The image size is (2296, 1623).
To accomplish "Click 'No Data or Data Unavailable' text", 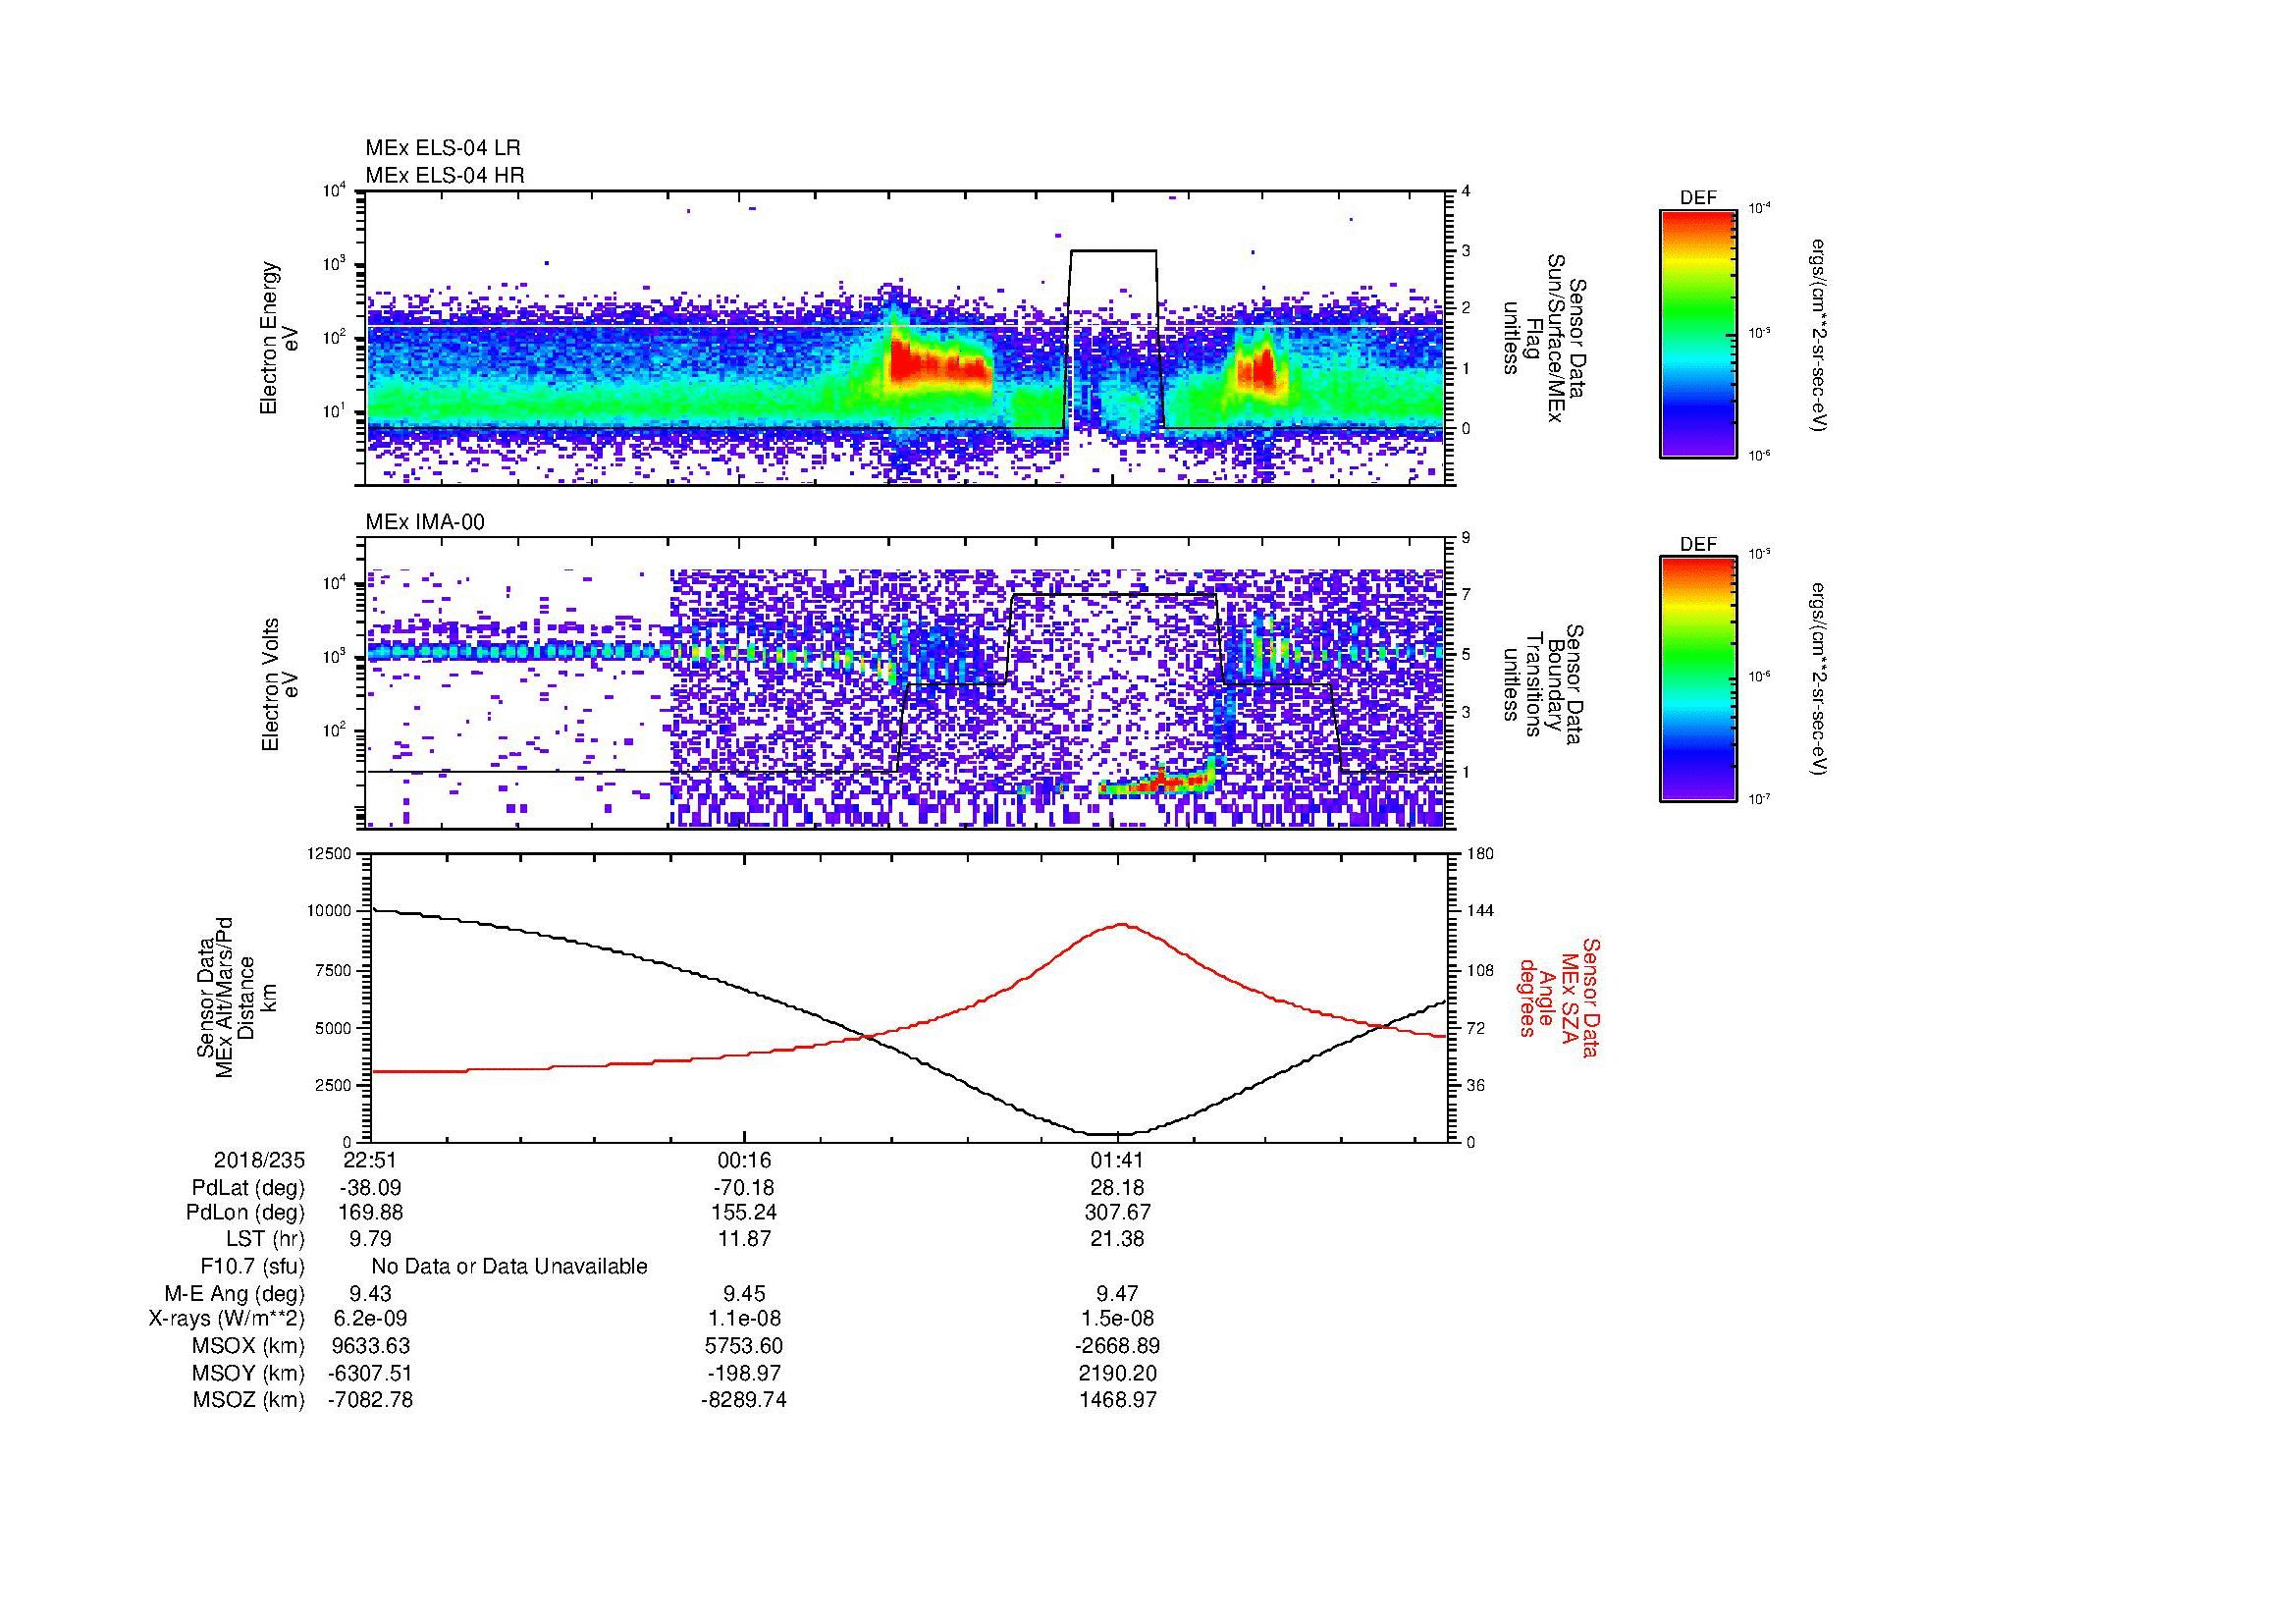I will click(x=509, y=1266).
